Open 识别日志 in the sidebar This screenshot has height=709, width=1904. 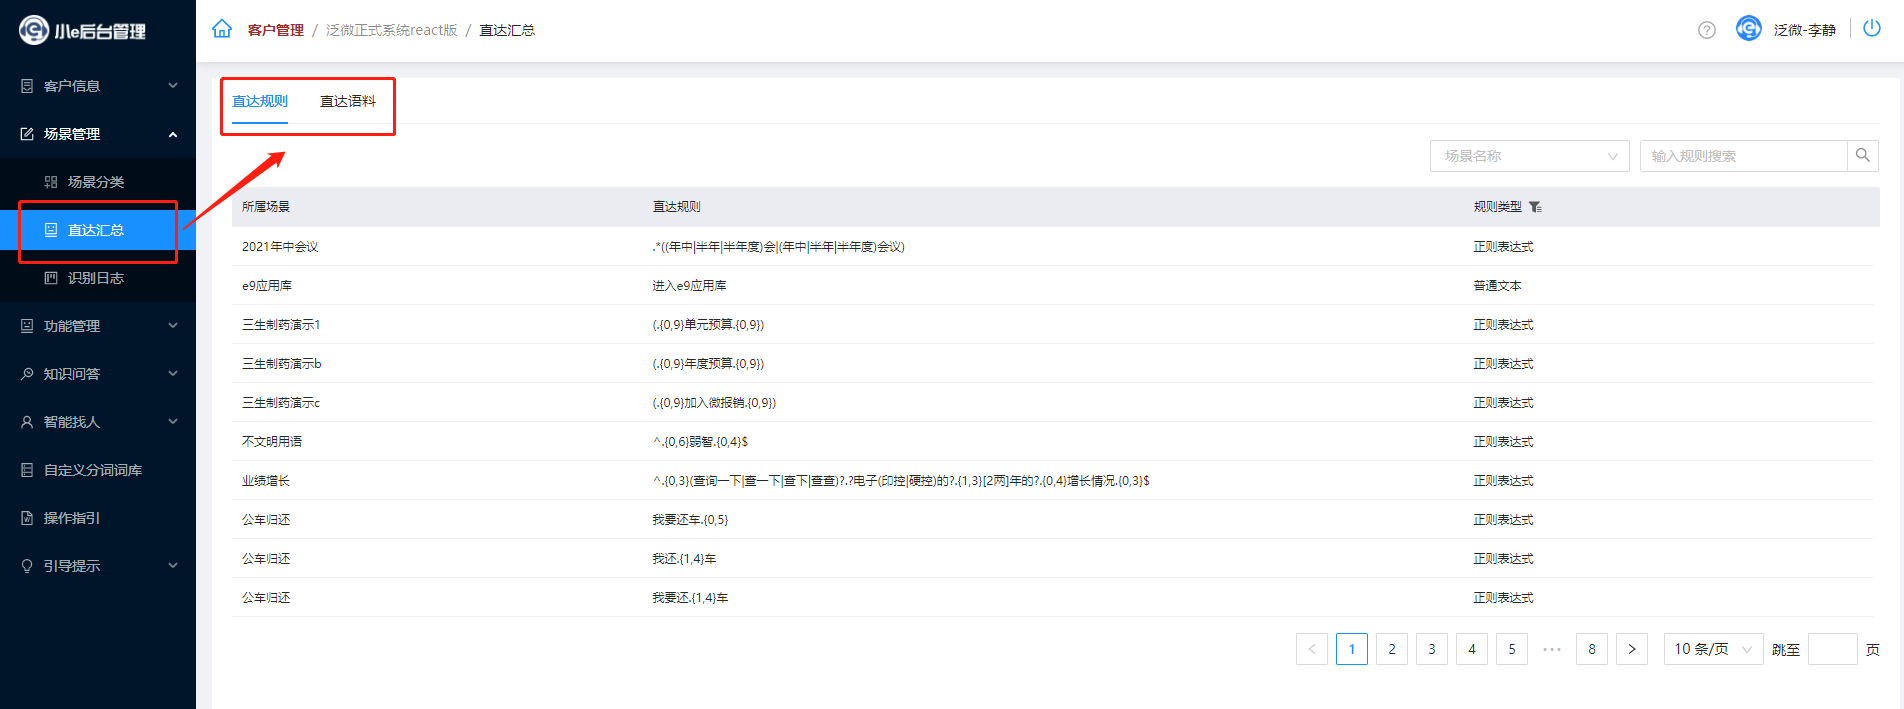[x=98, y=278]
